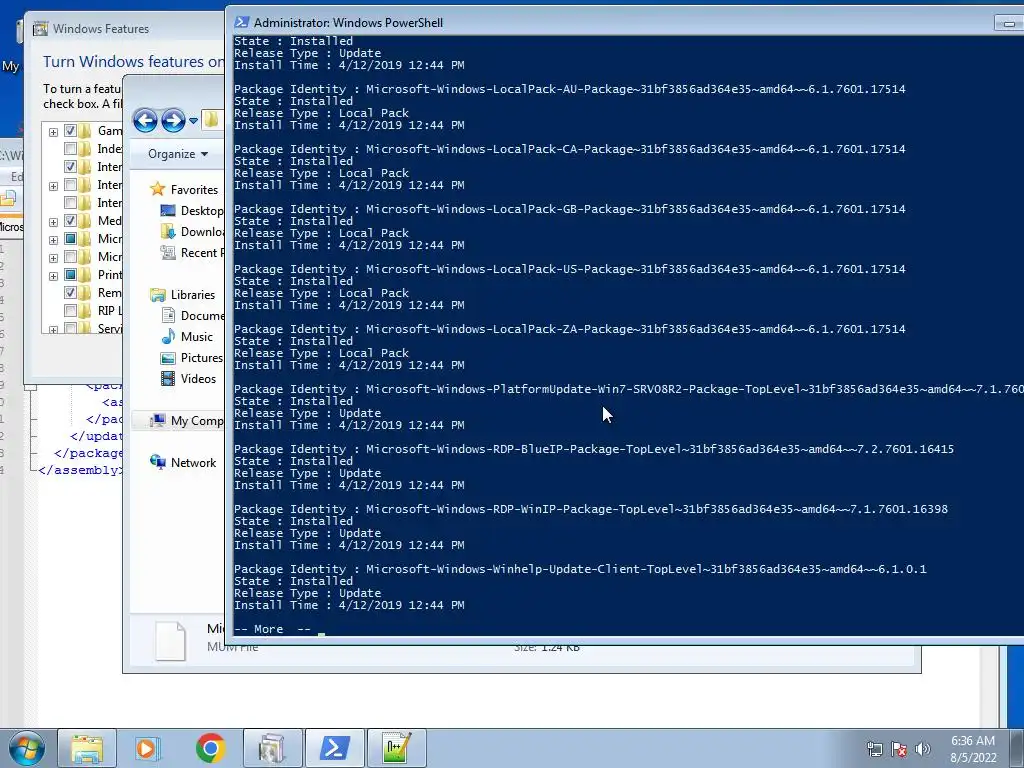This screenshot has height=768, width=1024.
Task: Switch to the Windows Features taskbar item
Action: [x=272, y=748]
